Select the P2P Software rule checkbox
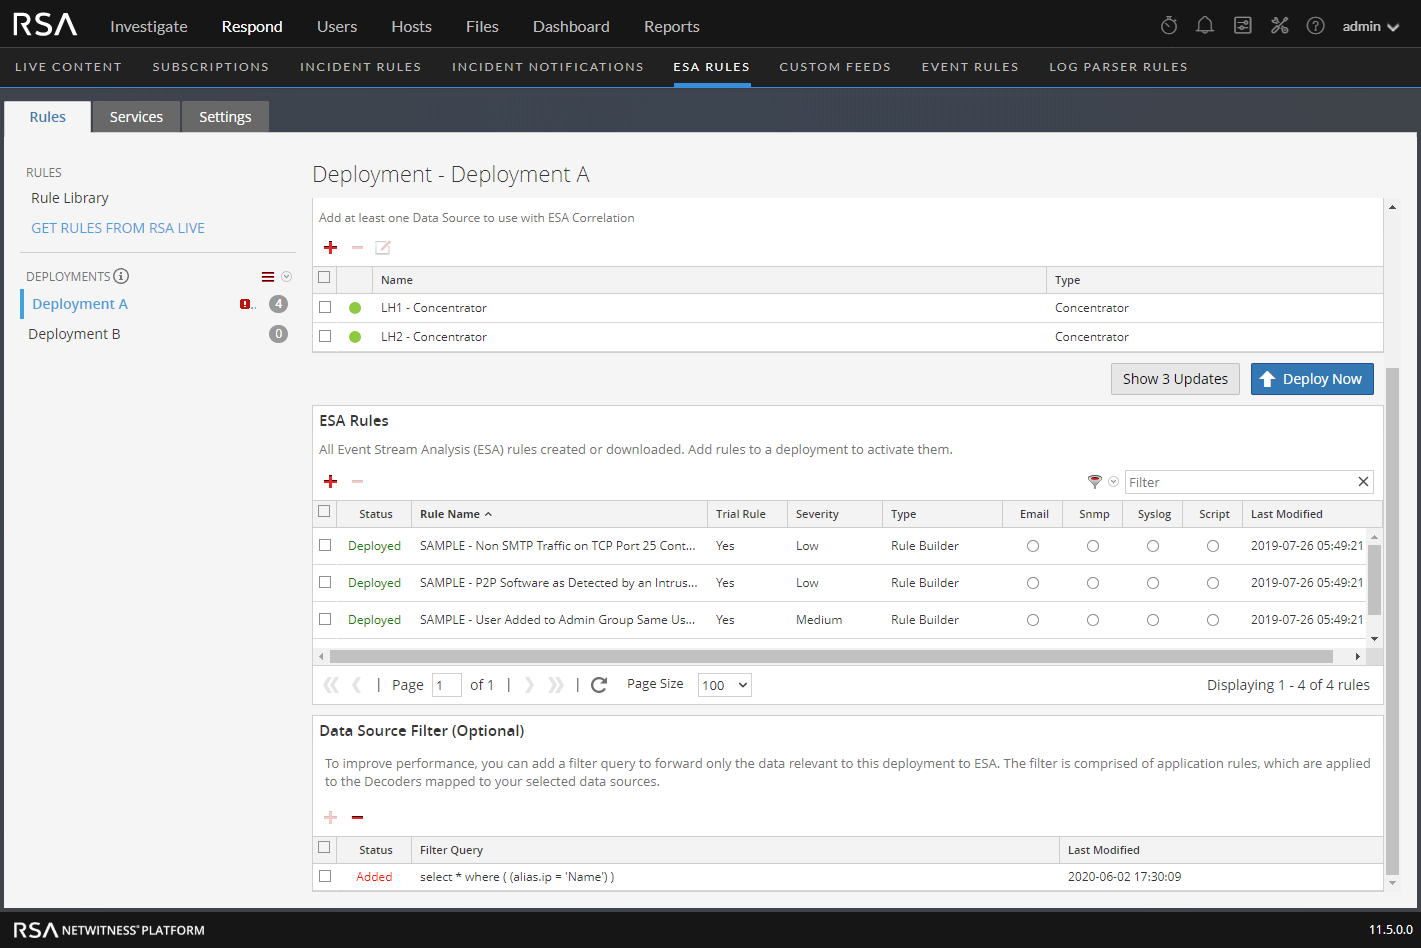 pyautogui.click(x=325, y=582)
